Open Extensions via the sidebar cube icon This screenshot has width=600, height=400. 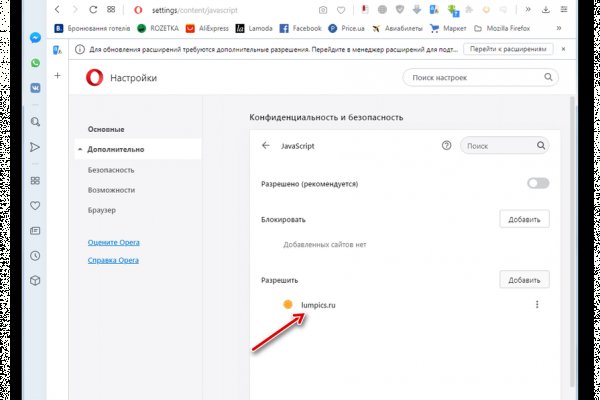[x=35, y=280]
